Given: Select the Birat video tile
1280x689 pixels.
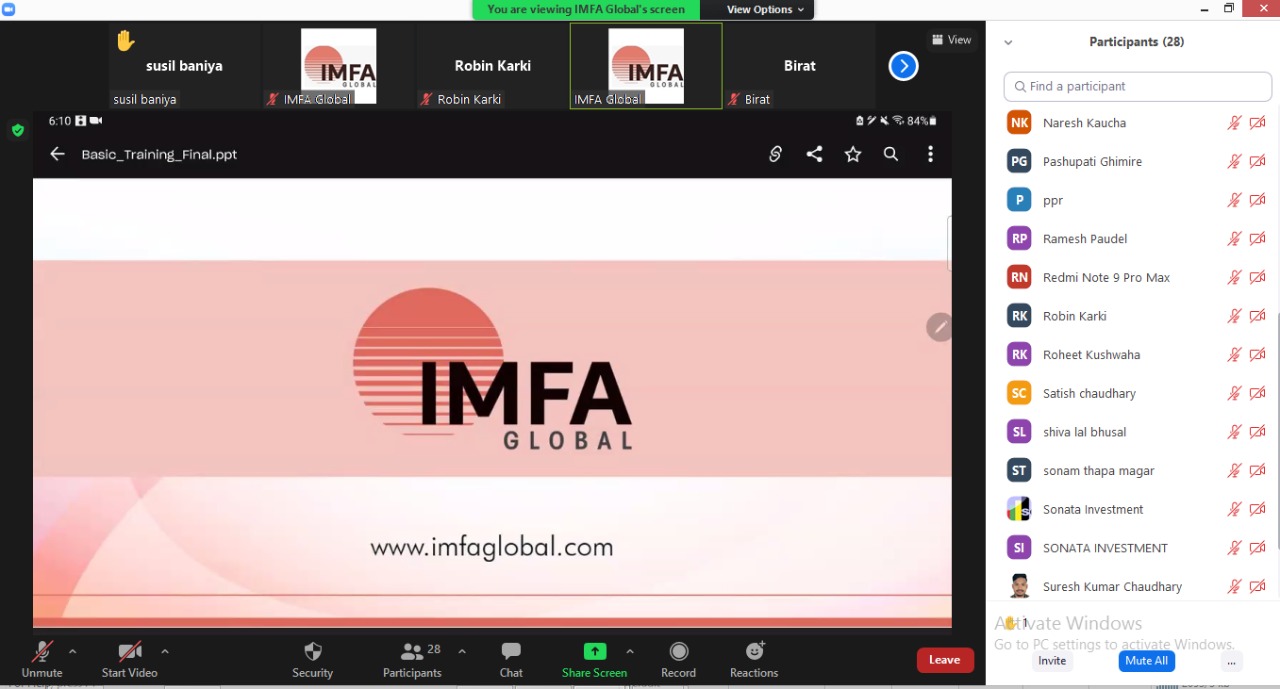Looking at the screenshot, I should (799, 66).
